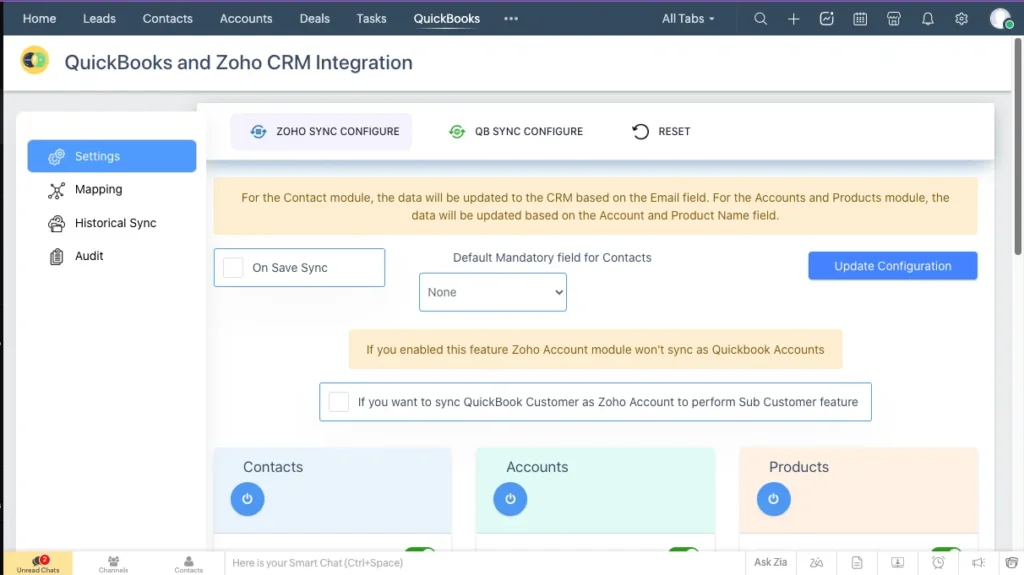The width and height of the screenshot is (1024, 575).
Task: Toggle the Products module power button
Action: point(774,499)
